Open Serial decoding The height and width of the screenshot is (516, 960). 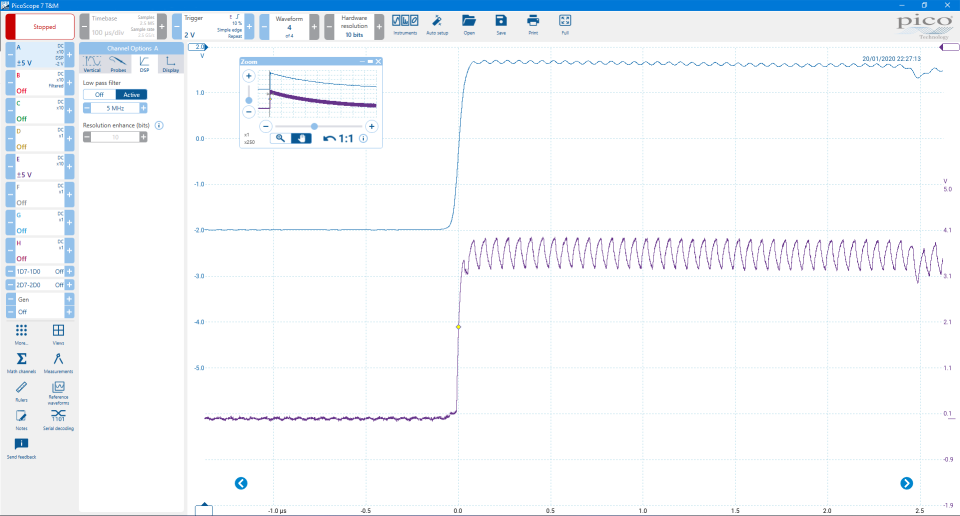[58, 416]
